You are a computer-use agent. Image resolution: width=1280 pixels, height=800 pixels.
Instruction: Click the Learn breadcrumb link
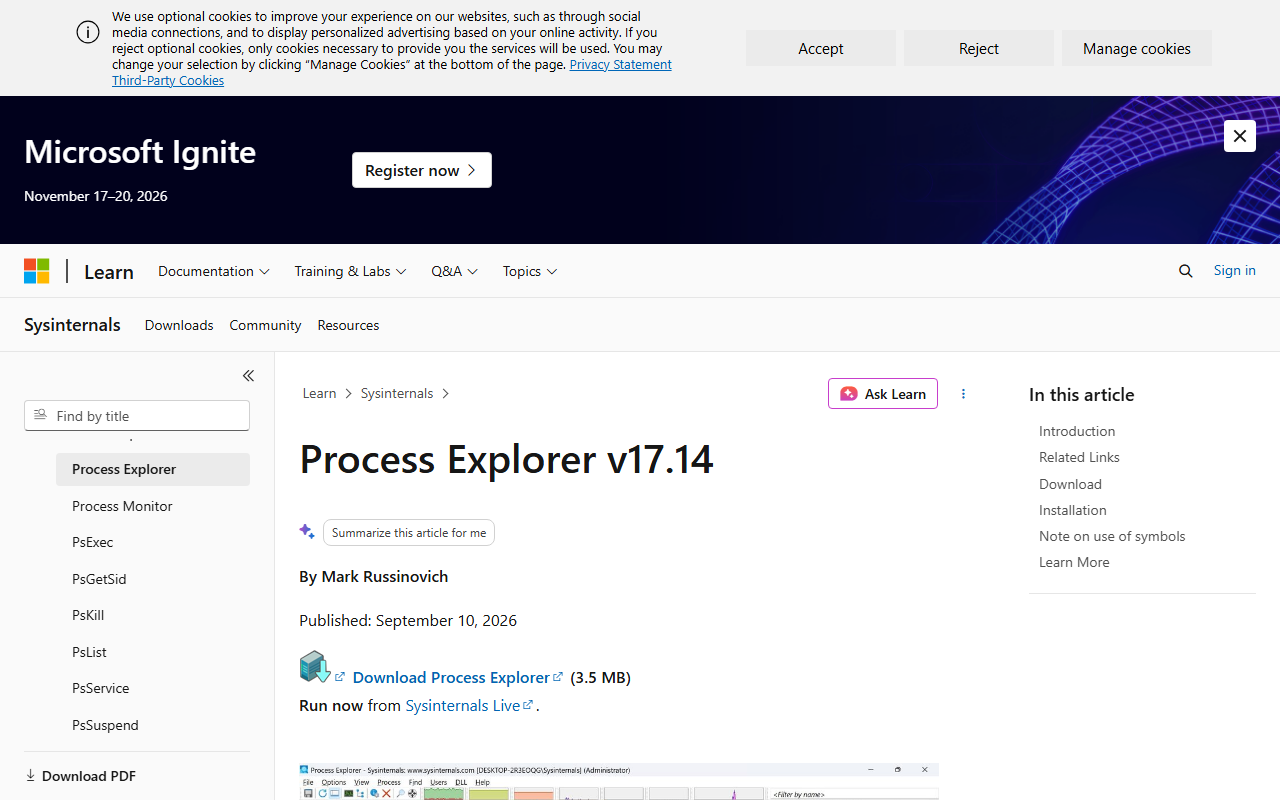pyautogui.click(x=320, y=393)
